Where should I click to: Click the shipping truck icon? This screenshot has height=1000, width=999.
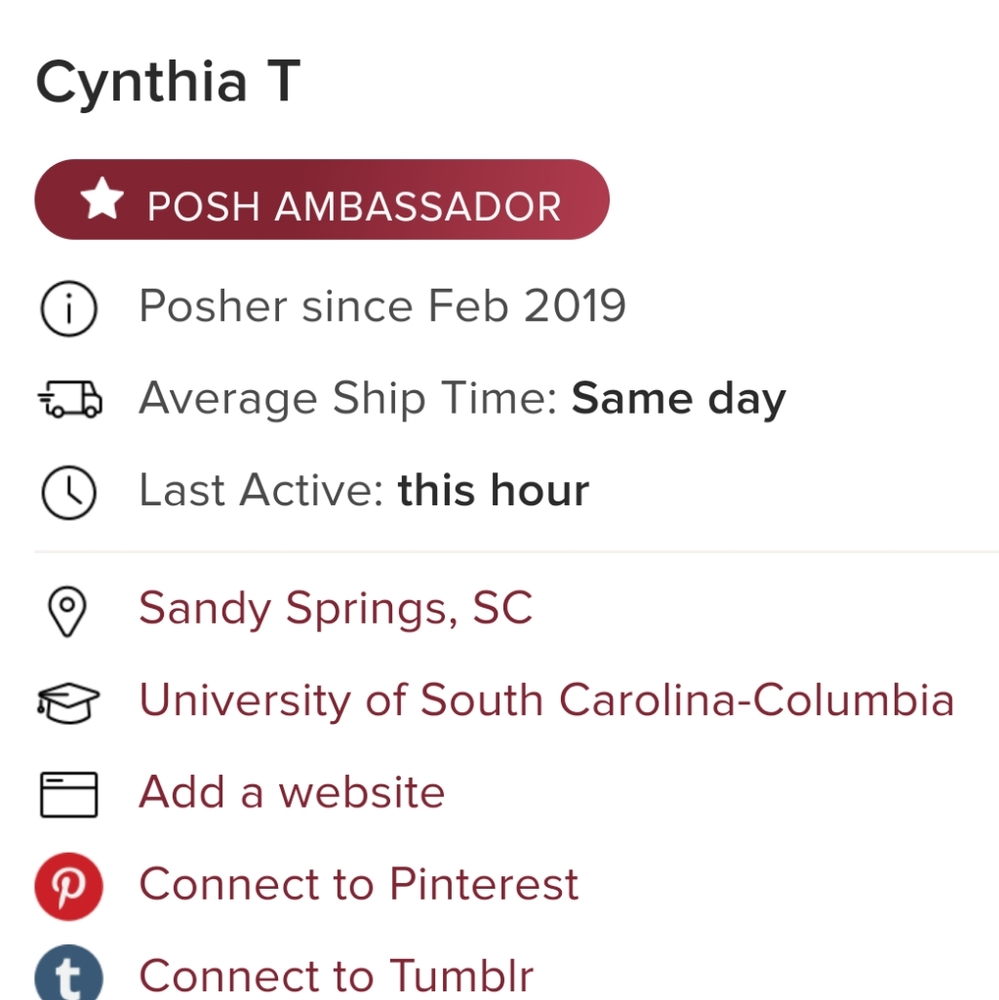pyautogui.click(x=68, y=400)
